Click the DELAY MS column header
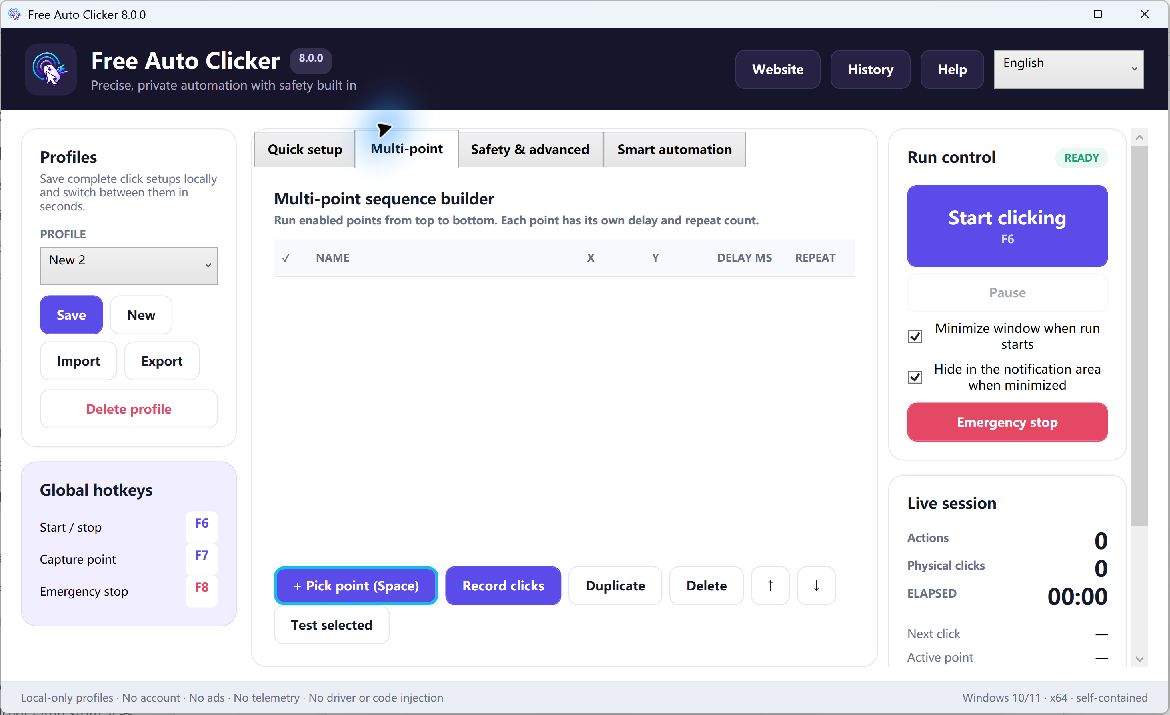This screenshot has height=715, width=1170. click(745, 258)
